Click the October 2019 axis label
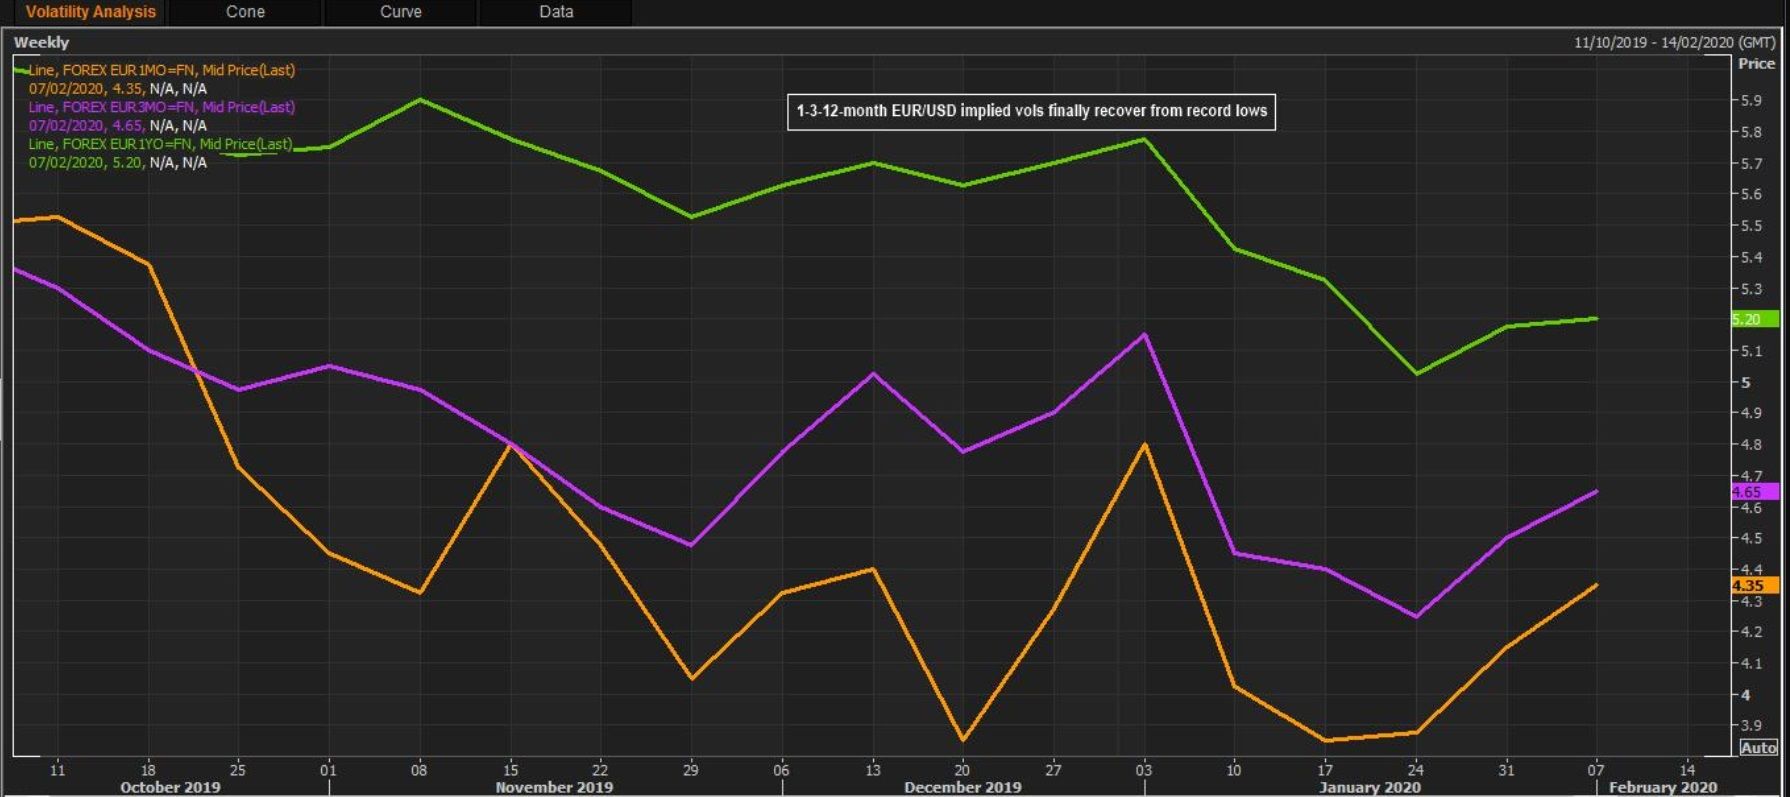Viewport: 1790px width, 797px height. click(170, 787)
